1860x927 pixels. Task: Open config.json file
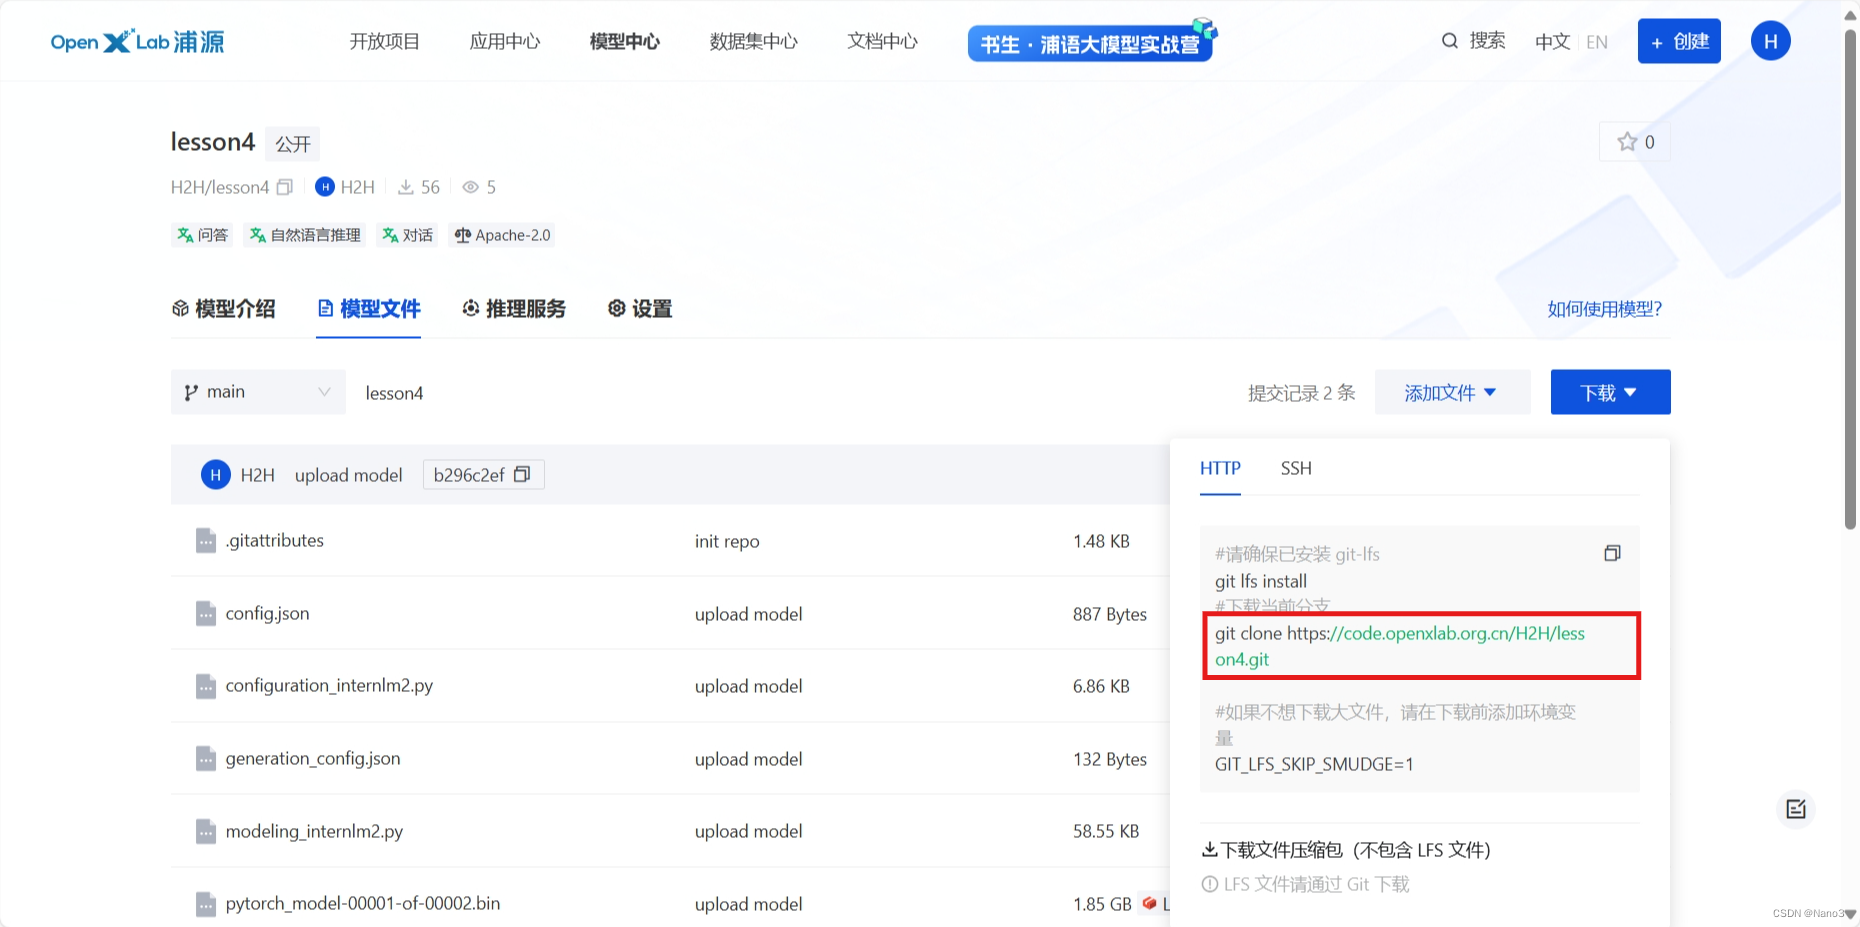click(x=267, y=613)
